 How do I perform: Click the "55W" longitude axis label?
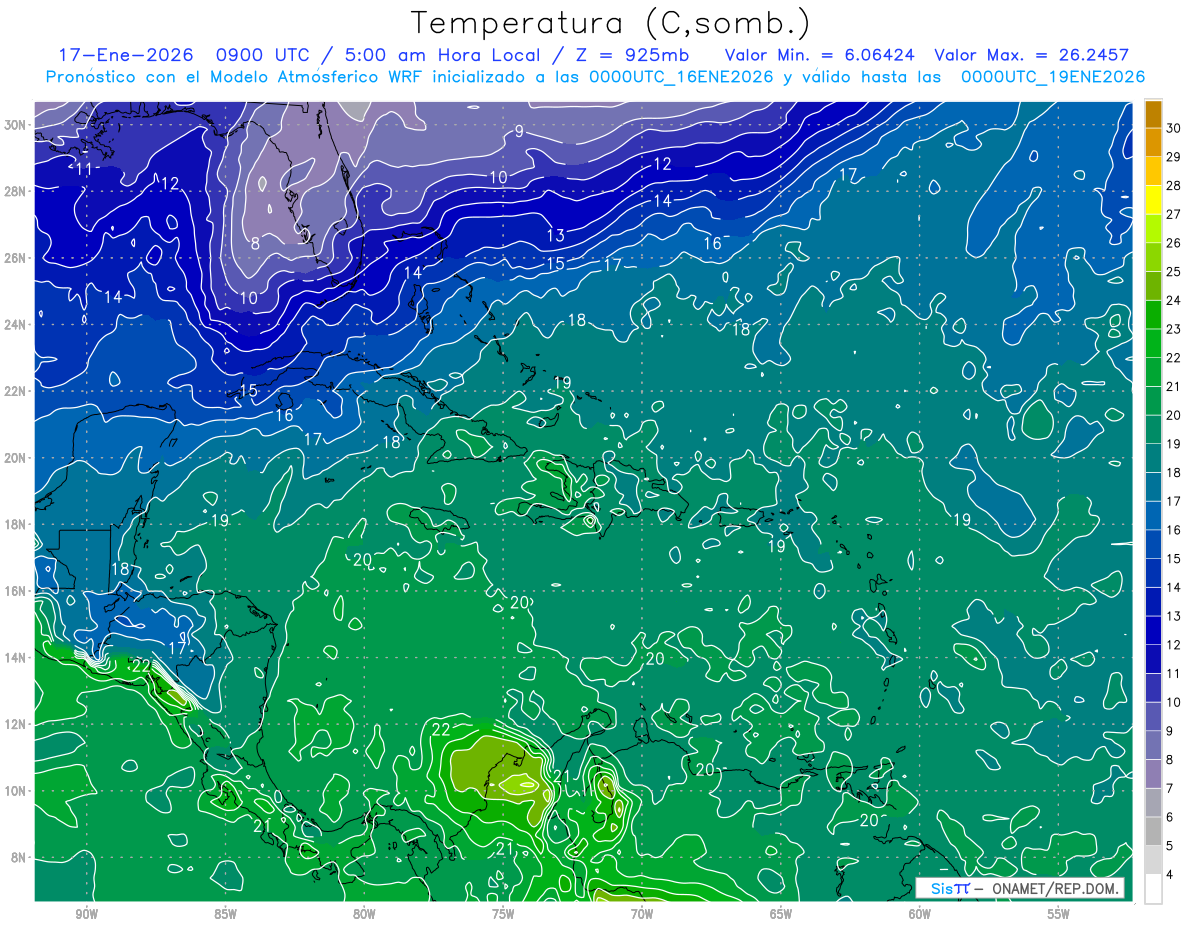[1059, 914]
